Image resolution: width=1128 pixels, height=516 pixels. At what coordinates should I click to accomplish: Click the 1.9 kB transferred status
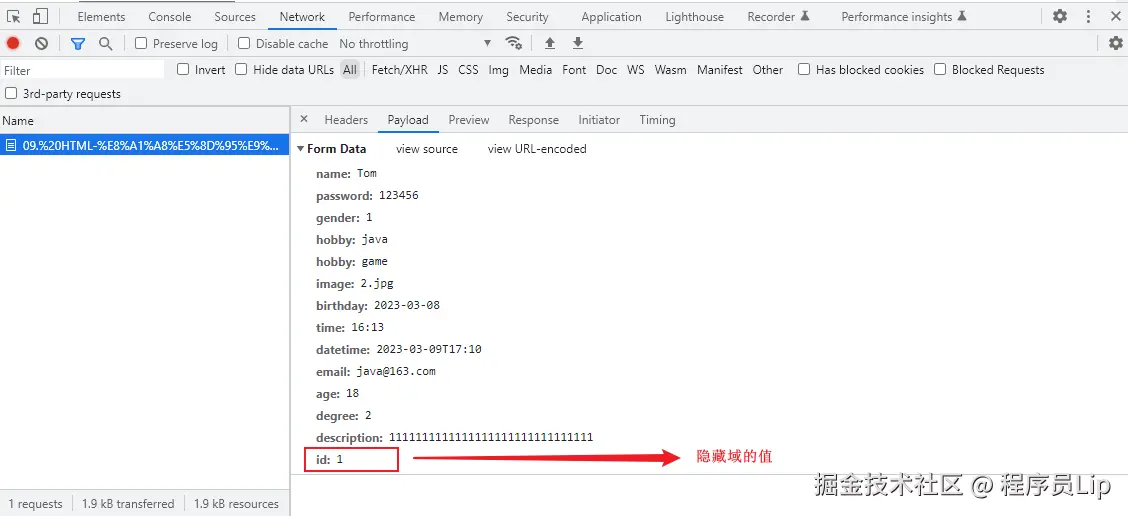tap(128, 504)
